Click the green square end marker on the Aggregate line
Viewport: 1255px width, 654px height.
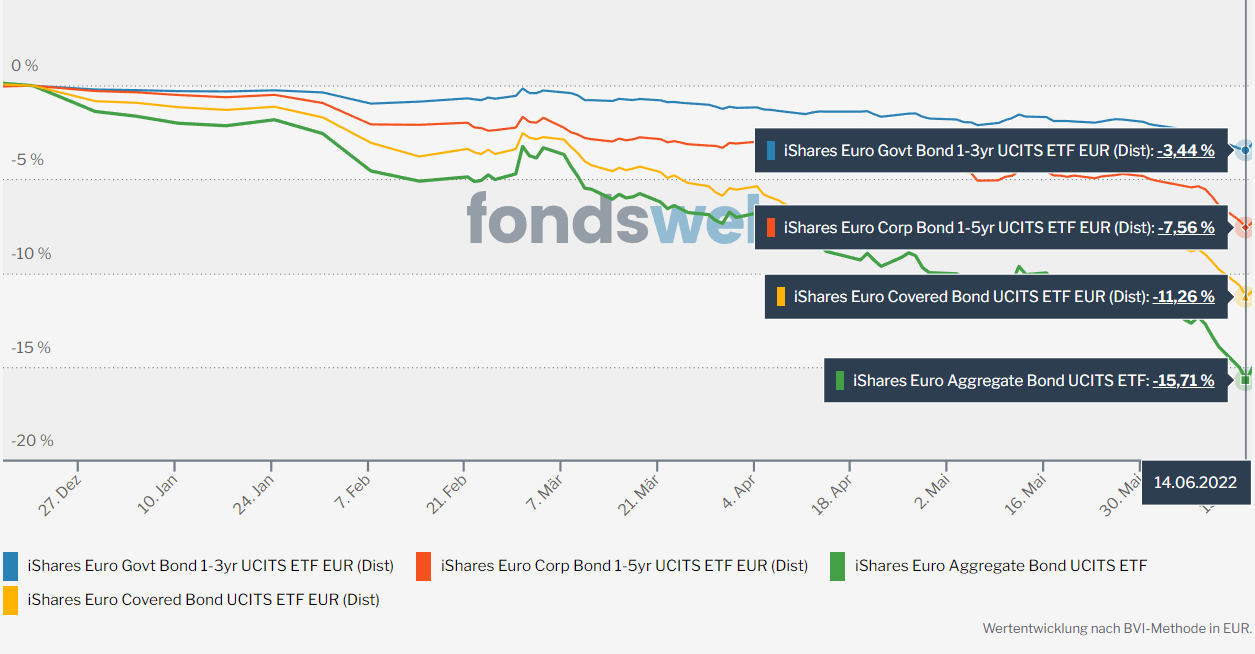[x=1245, y=380]
